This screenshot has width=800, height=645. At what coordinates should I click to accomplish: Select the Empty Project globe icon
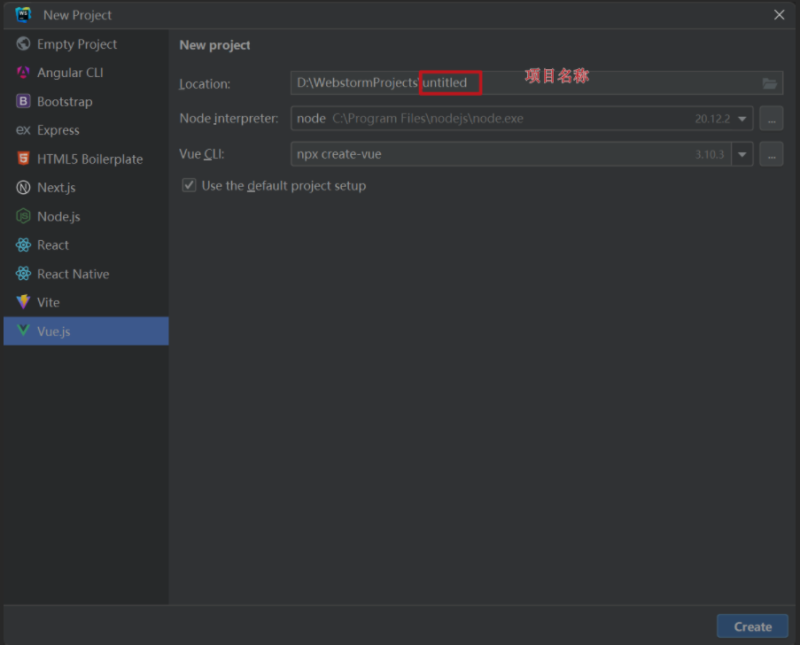[x=23, y=44]
